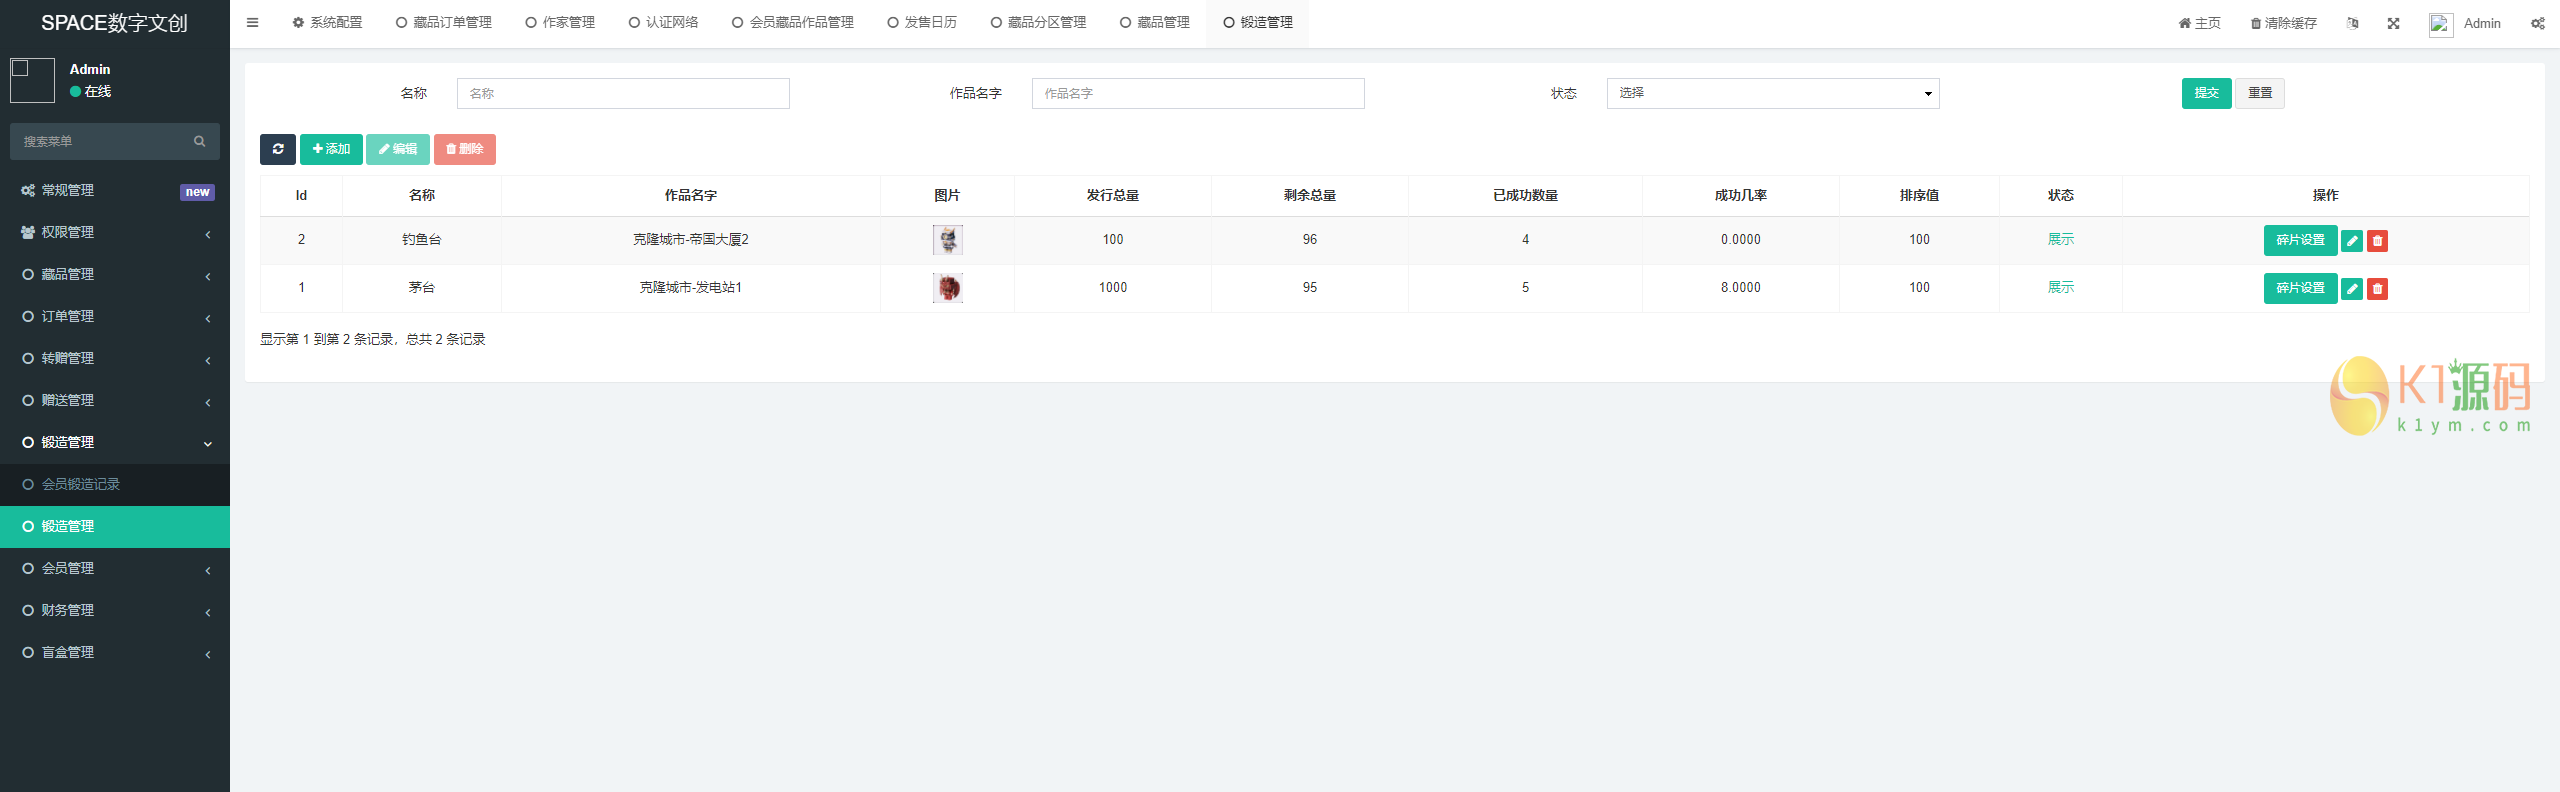Click the 展示 status in 茅台 row
The image size is (2560, 792).
click(2061, 288)
